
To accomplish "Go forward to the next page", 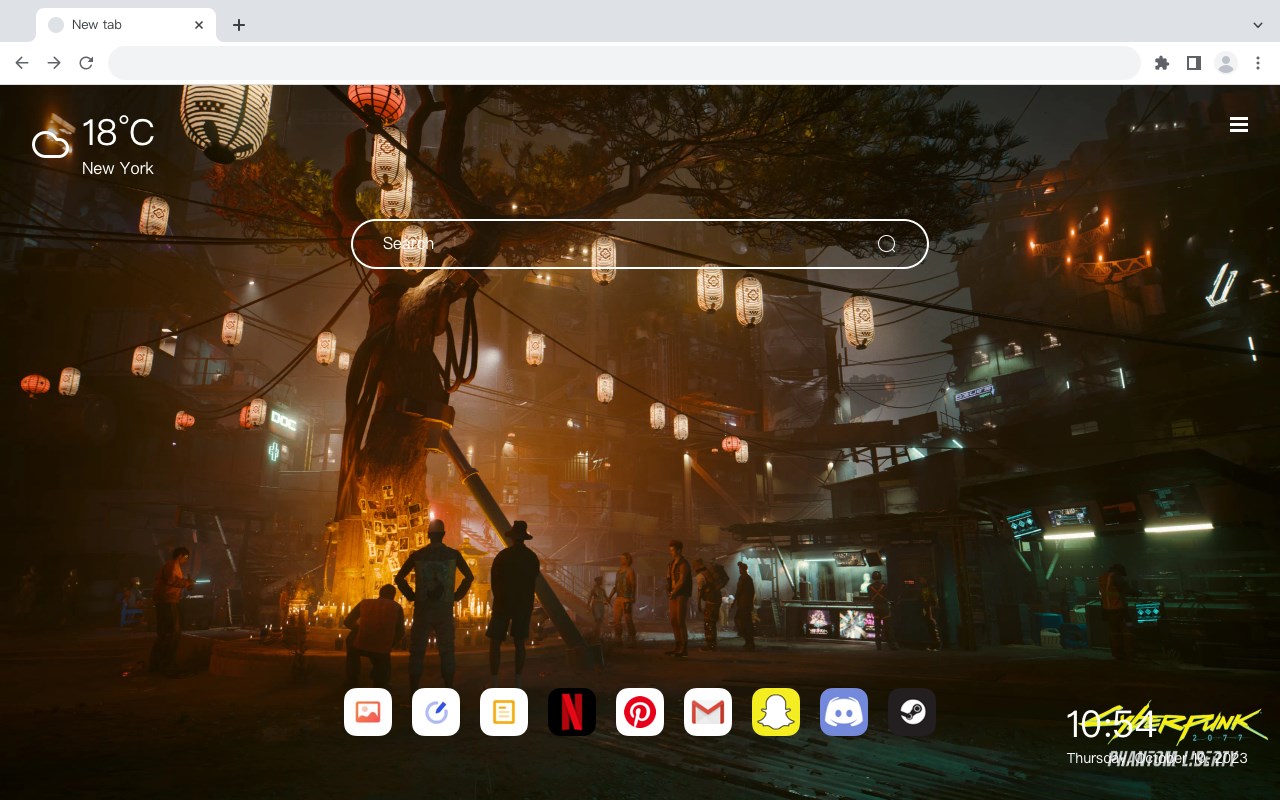I will [x=54, y=63].
